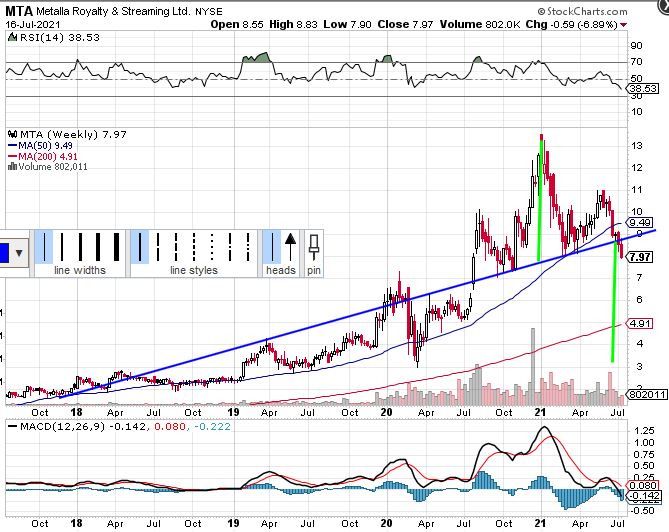
Task: Click the -0.142 MACD value tag
Action: click(x=644, y=496)
